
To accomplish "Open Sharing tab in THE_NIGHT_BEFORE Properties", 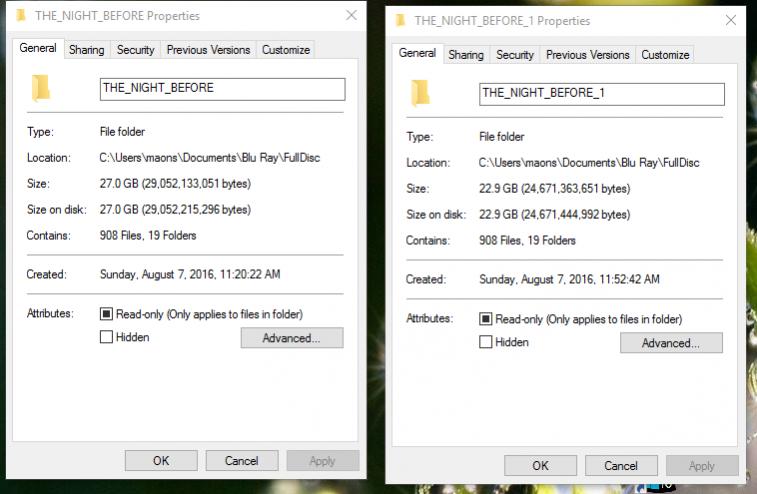I will tap(86, 50).
